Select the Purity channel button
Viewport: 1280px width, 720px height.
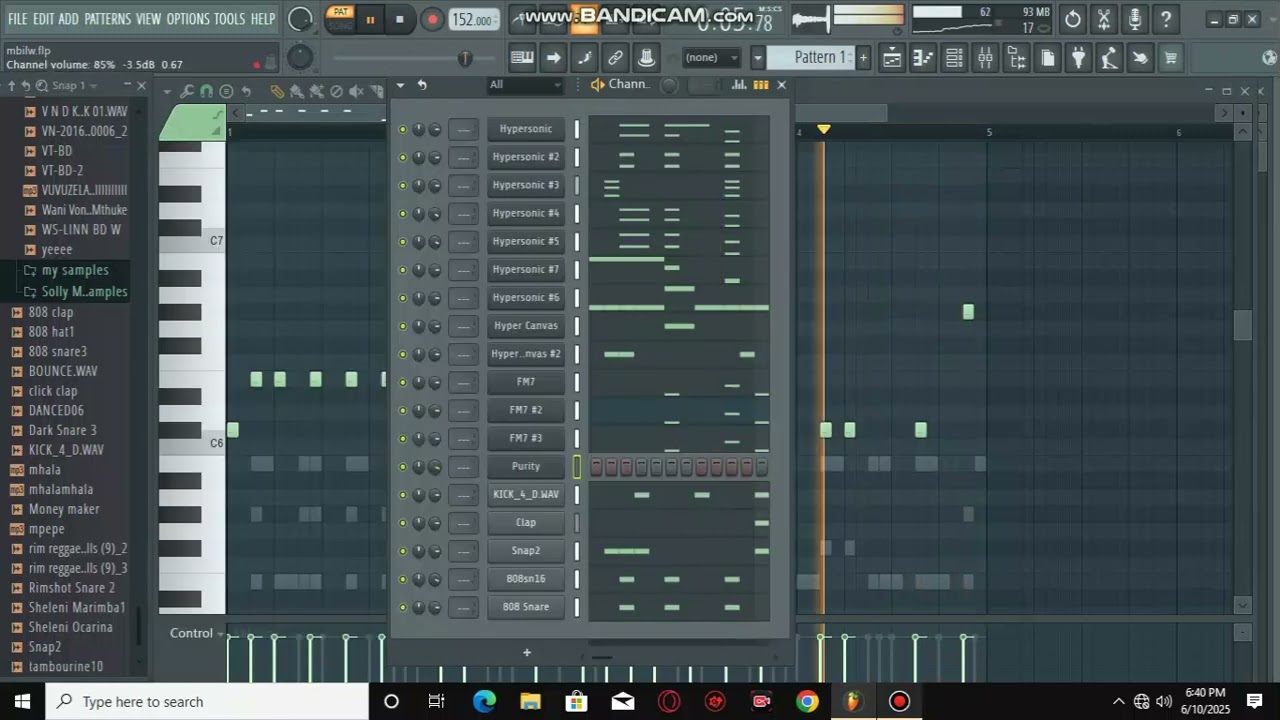[526, 466]
